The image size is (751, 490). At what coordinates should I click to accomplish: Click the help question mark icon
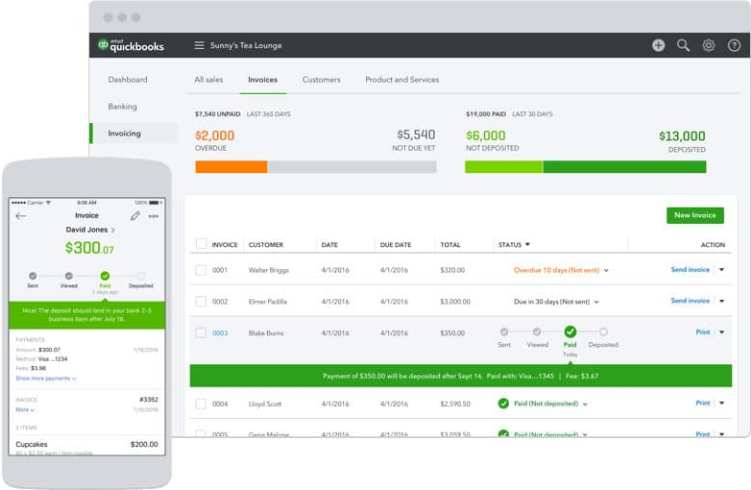click(x=733, y=45)
